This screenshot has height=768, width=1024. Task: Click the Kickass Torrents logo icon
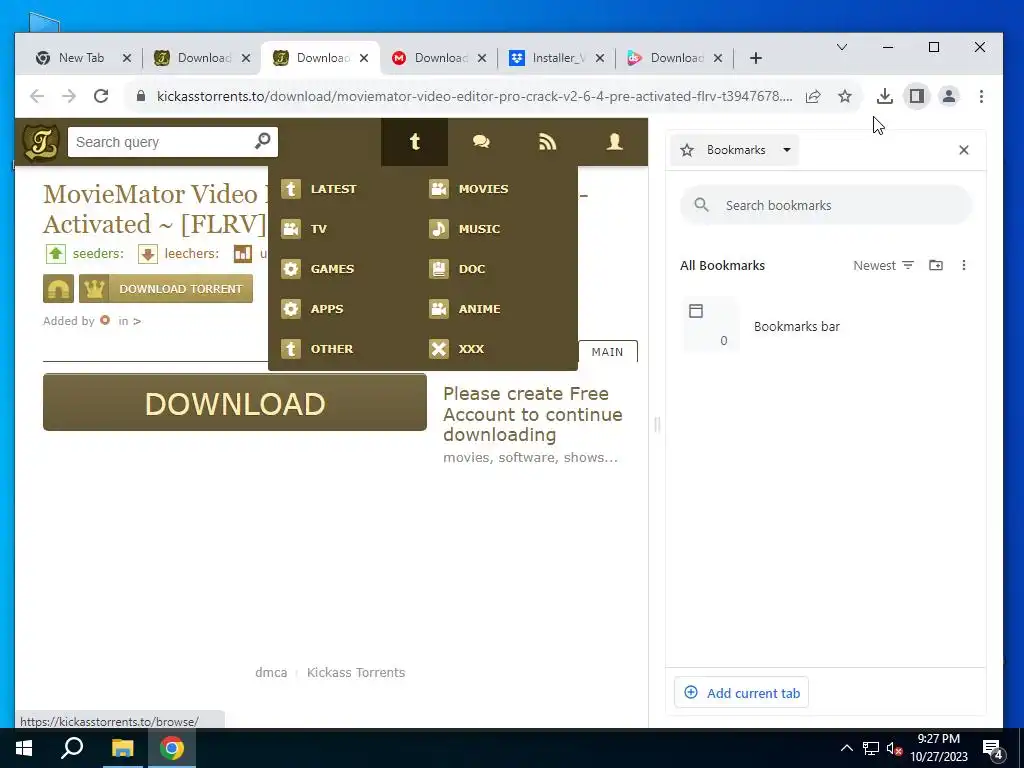coord(41,142)
